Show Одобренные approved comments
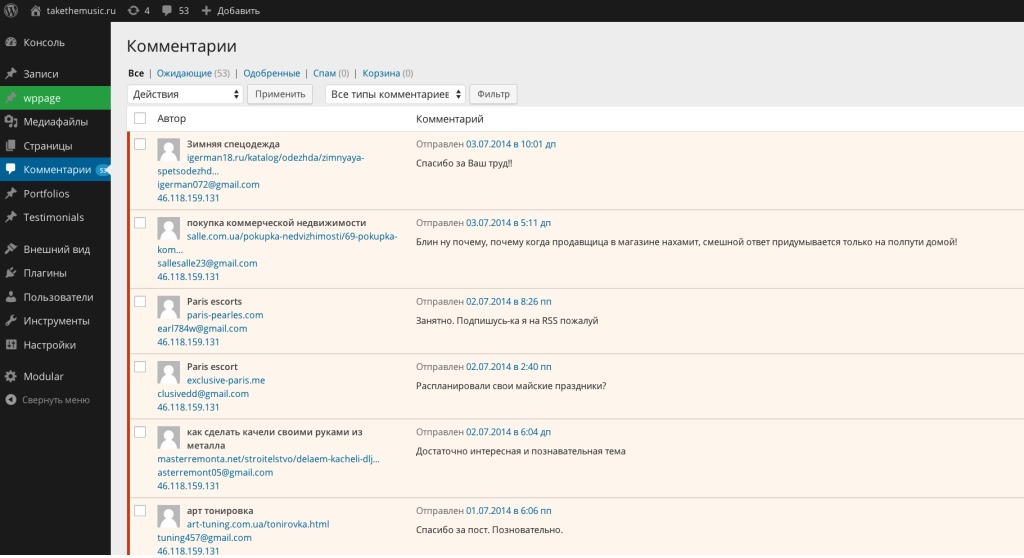 click(272, 73)
